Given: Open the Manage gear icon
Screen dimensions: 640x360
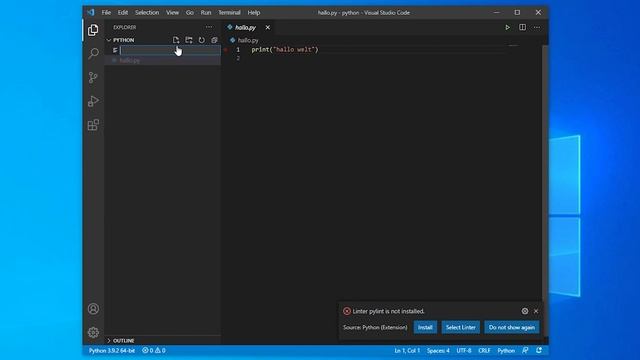Looking at the screenshot, I should point(93,332).
